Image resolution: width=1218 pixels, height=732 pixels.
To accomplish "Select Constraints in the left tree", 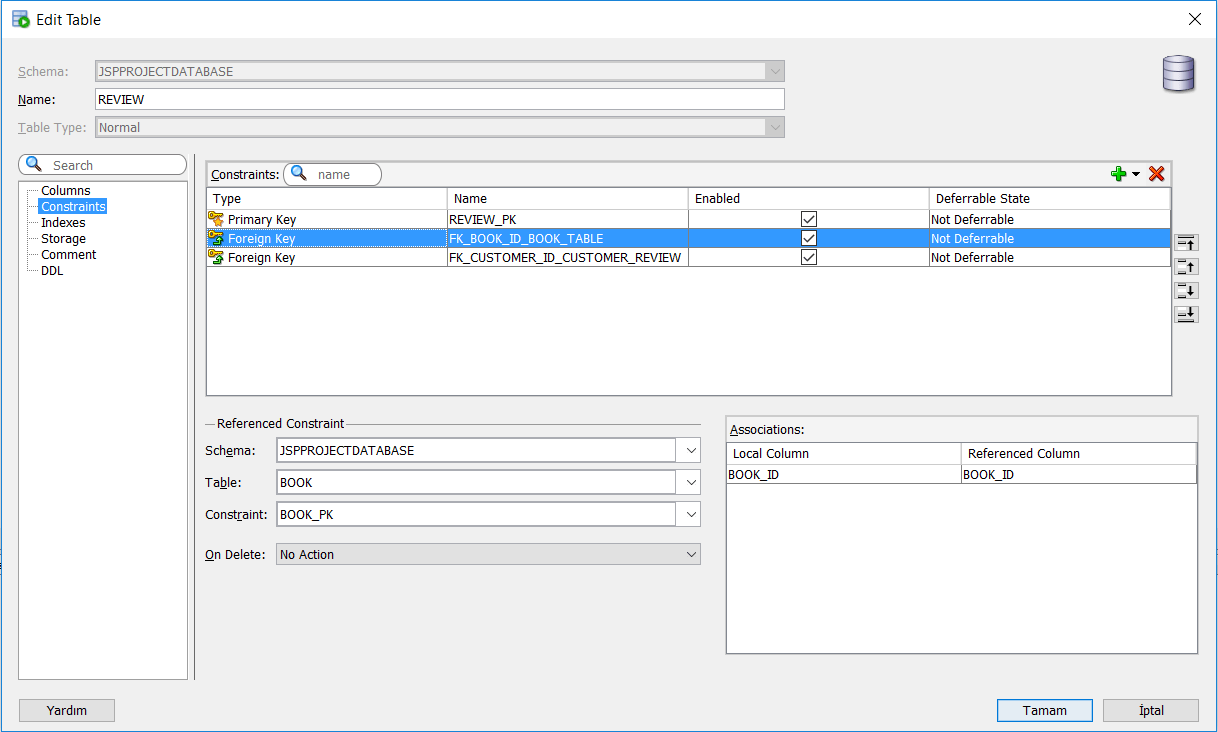I will click(x=73, y=206).
